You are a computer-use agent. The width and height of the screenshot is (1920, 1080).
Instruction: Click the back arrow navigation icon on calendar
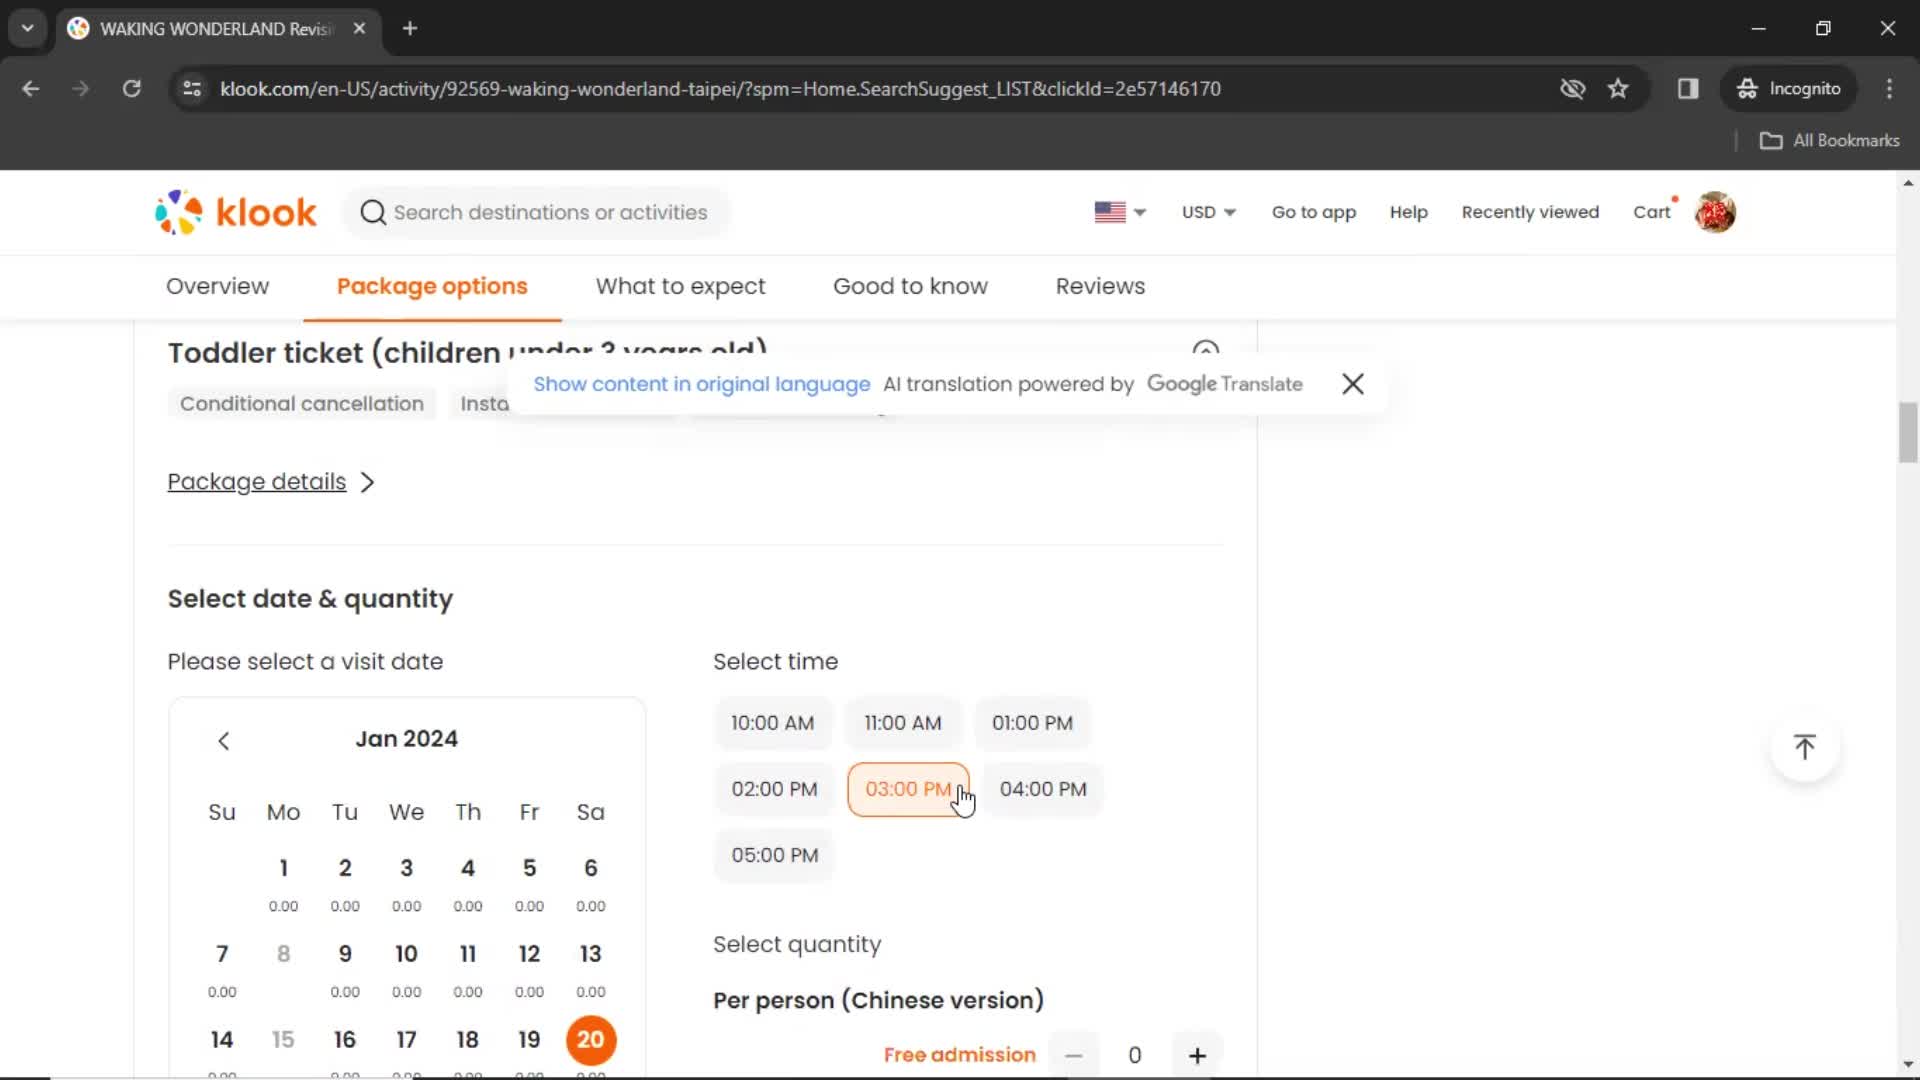[x=223, y=740]
